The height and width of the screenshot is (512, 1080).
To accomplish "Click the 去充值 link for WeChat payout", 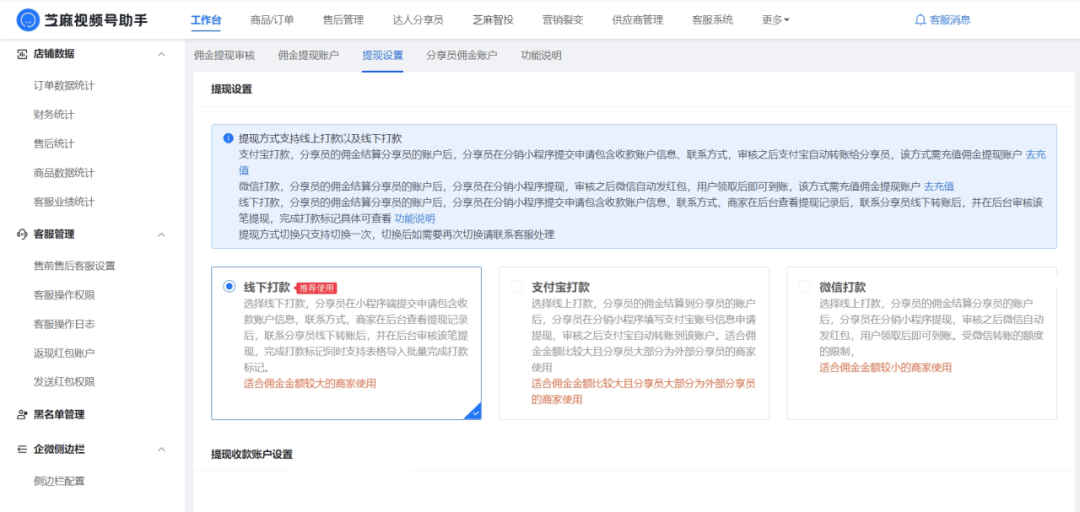I will 938,187.
